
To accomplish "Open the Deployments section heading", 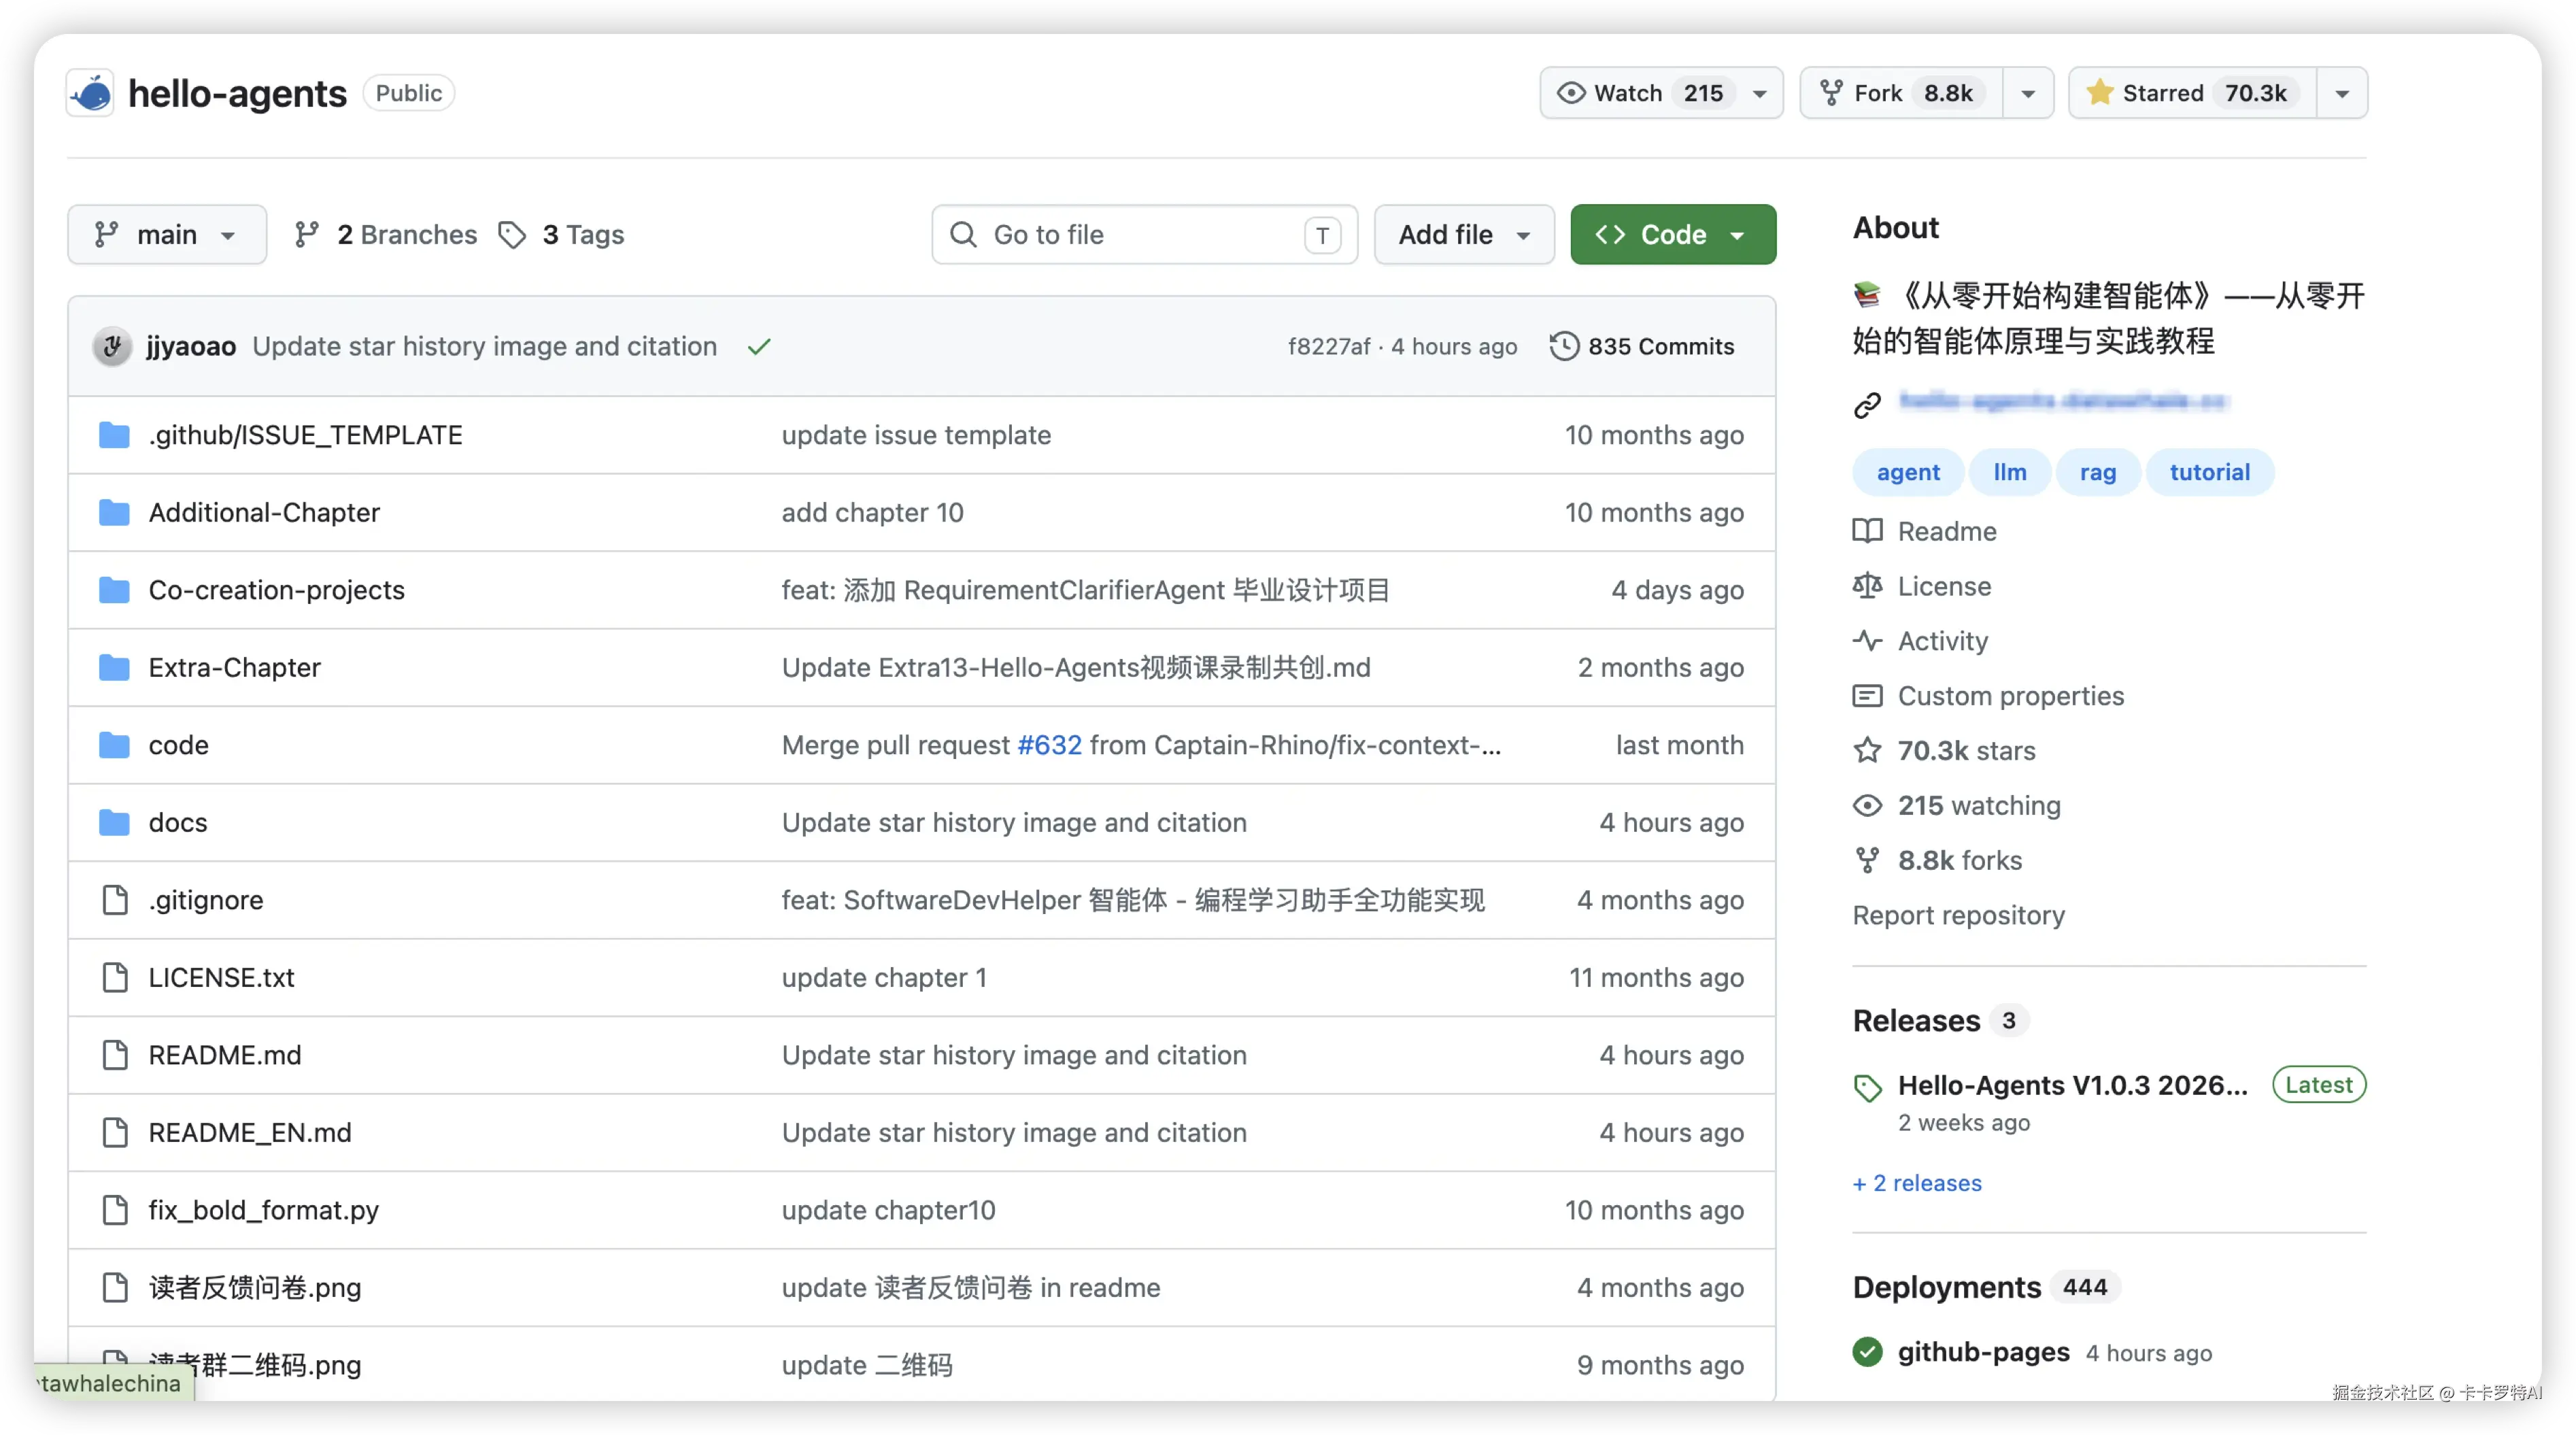I will [x=1946, y=1288].
